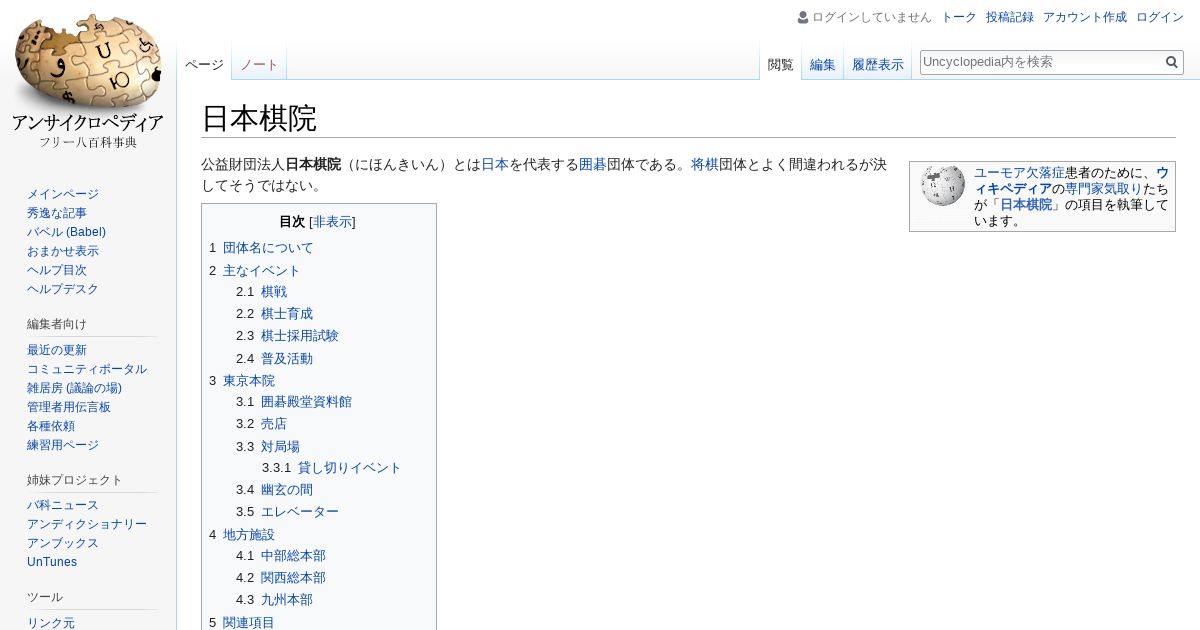This screenshot has width=1200, height=630.
Task: Click リンク元 under ツール
Action: click(51, 622)
